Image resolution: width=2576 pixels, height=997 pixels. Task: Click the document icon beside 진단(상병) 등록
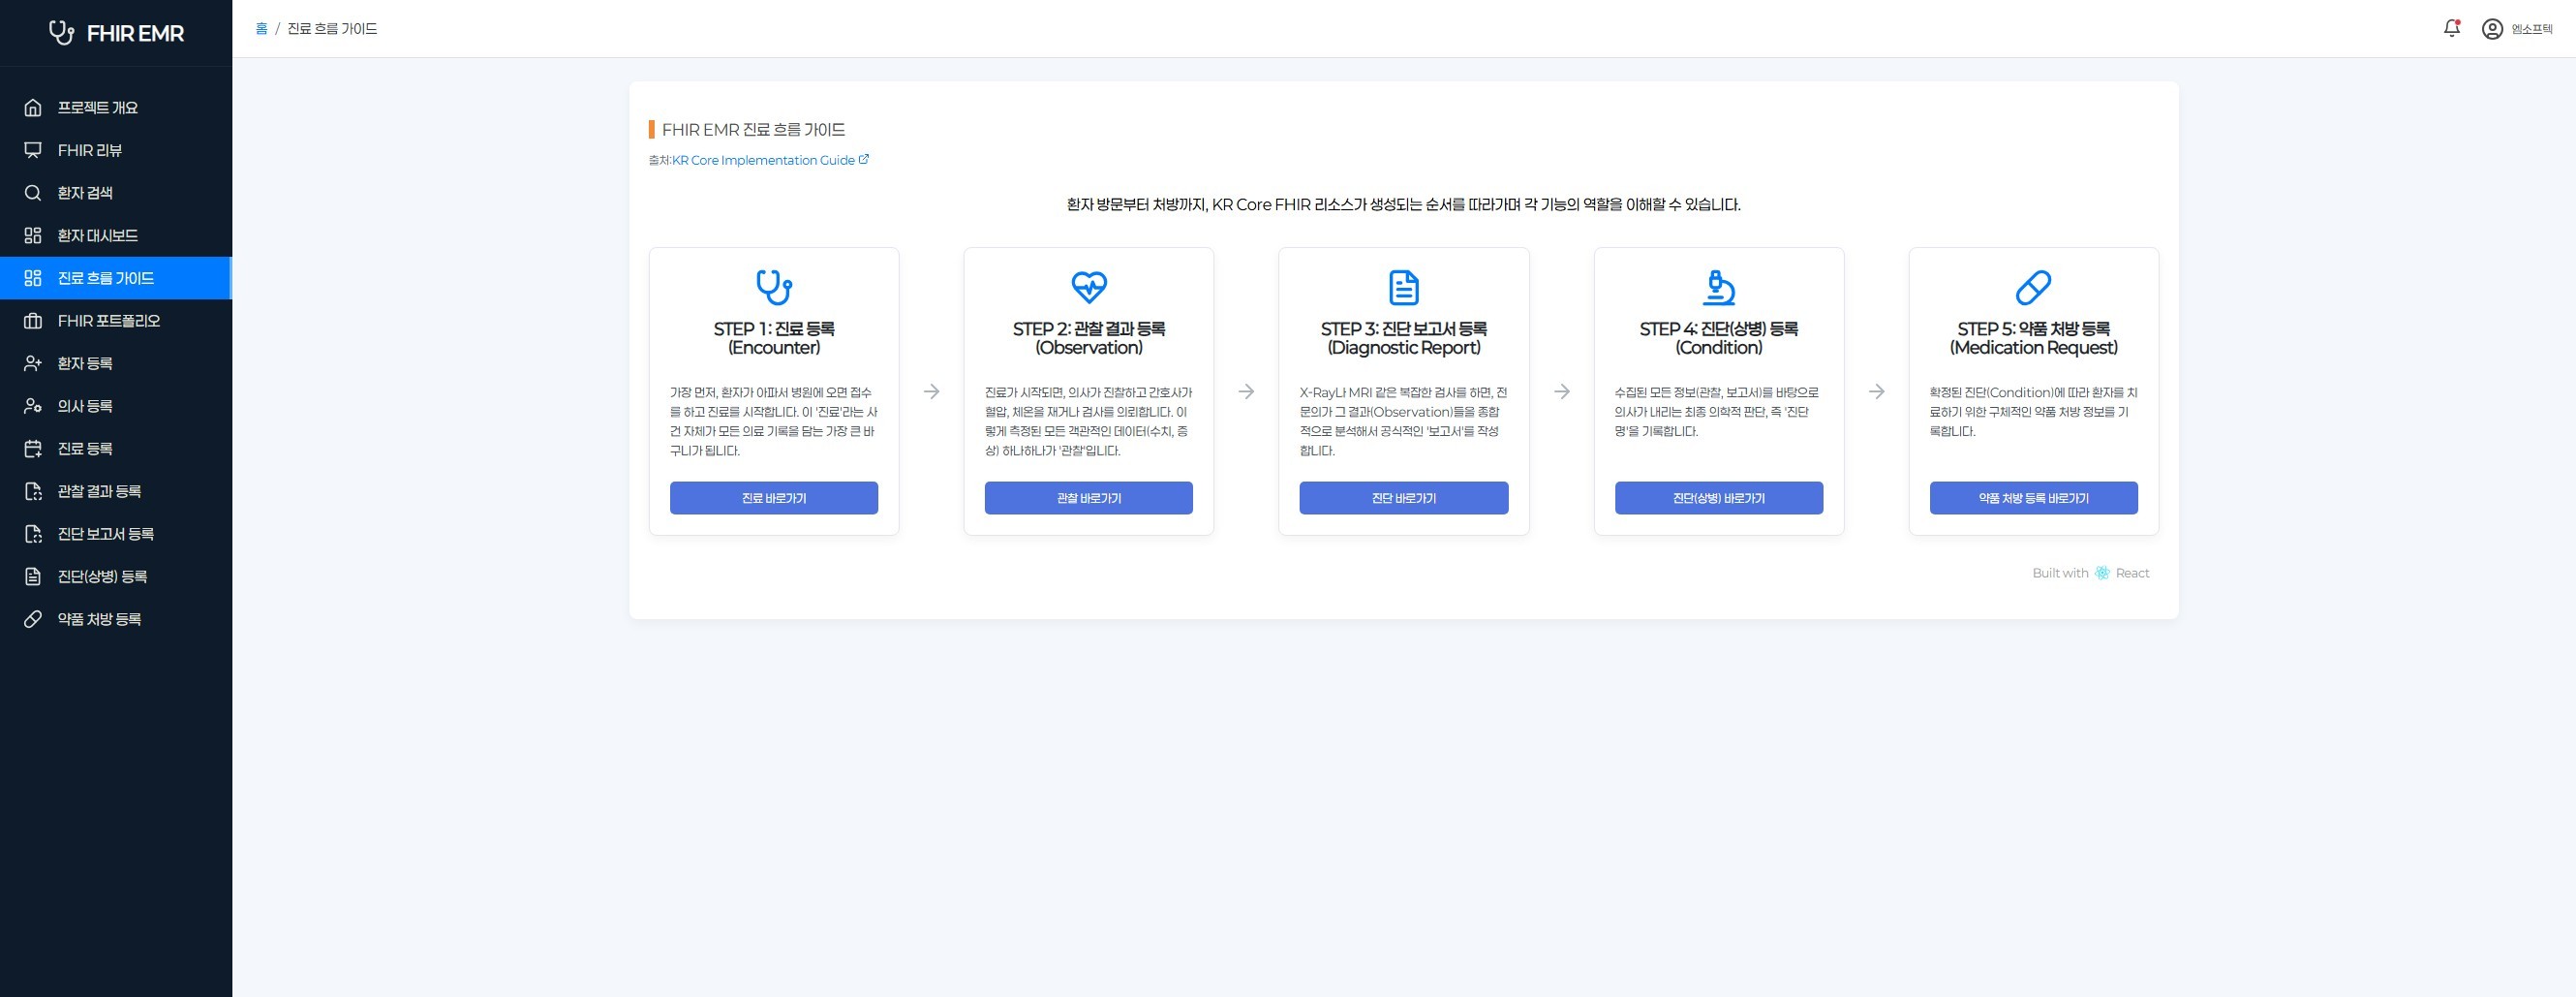point(33,577)
